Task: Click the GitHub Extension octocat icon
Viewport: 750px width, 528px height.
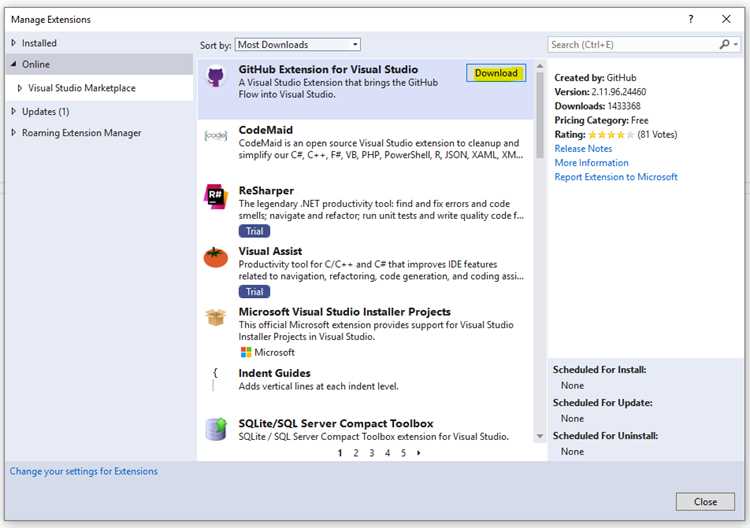Action: click(x=216, y=76)
